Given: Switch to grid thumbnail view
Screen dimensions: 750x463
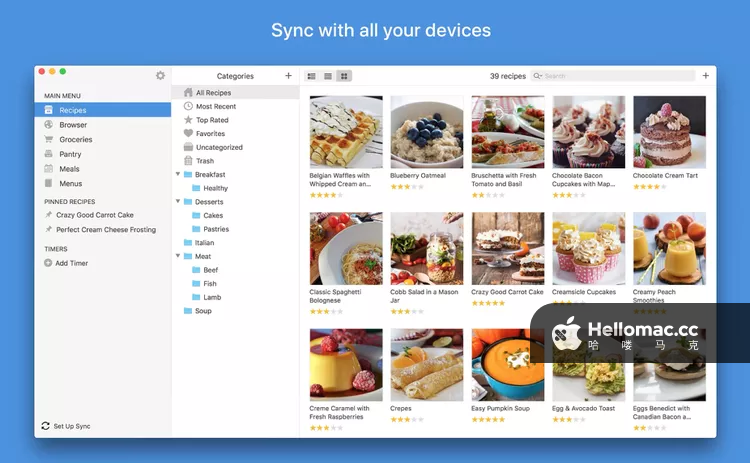Looking at the screenshot, I should tap(344, 76).
